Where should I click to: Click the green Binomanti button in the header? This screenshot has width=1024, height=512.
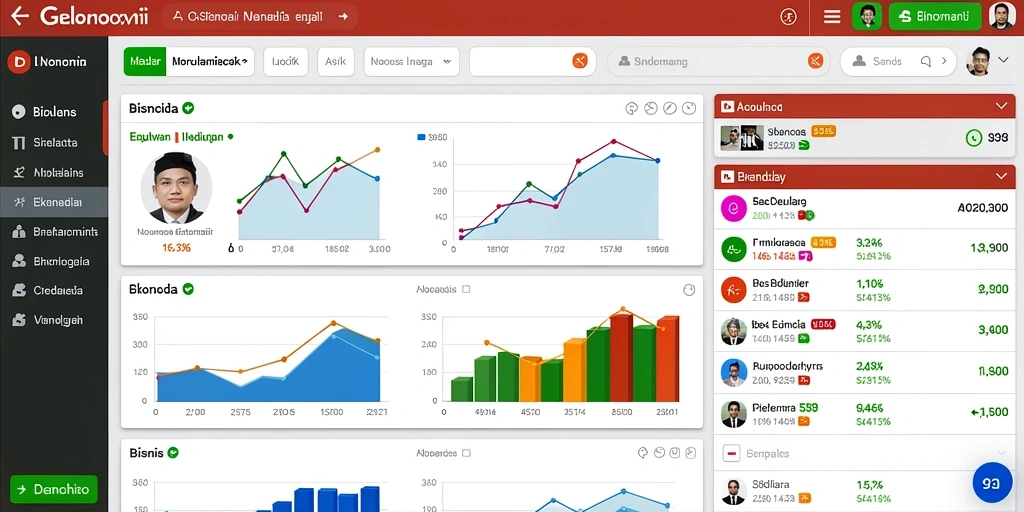[935, 17]
